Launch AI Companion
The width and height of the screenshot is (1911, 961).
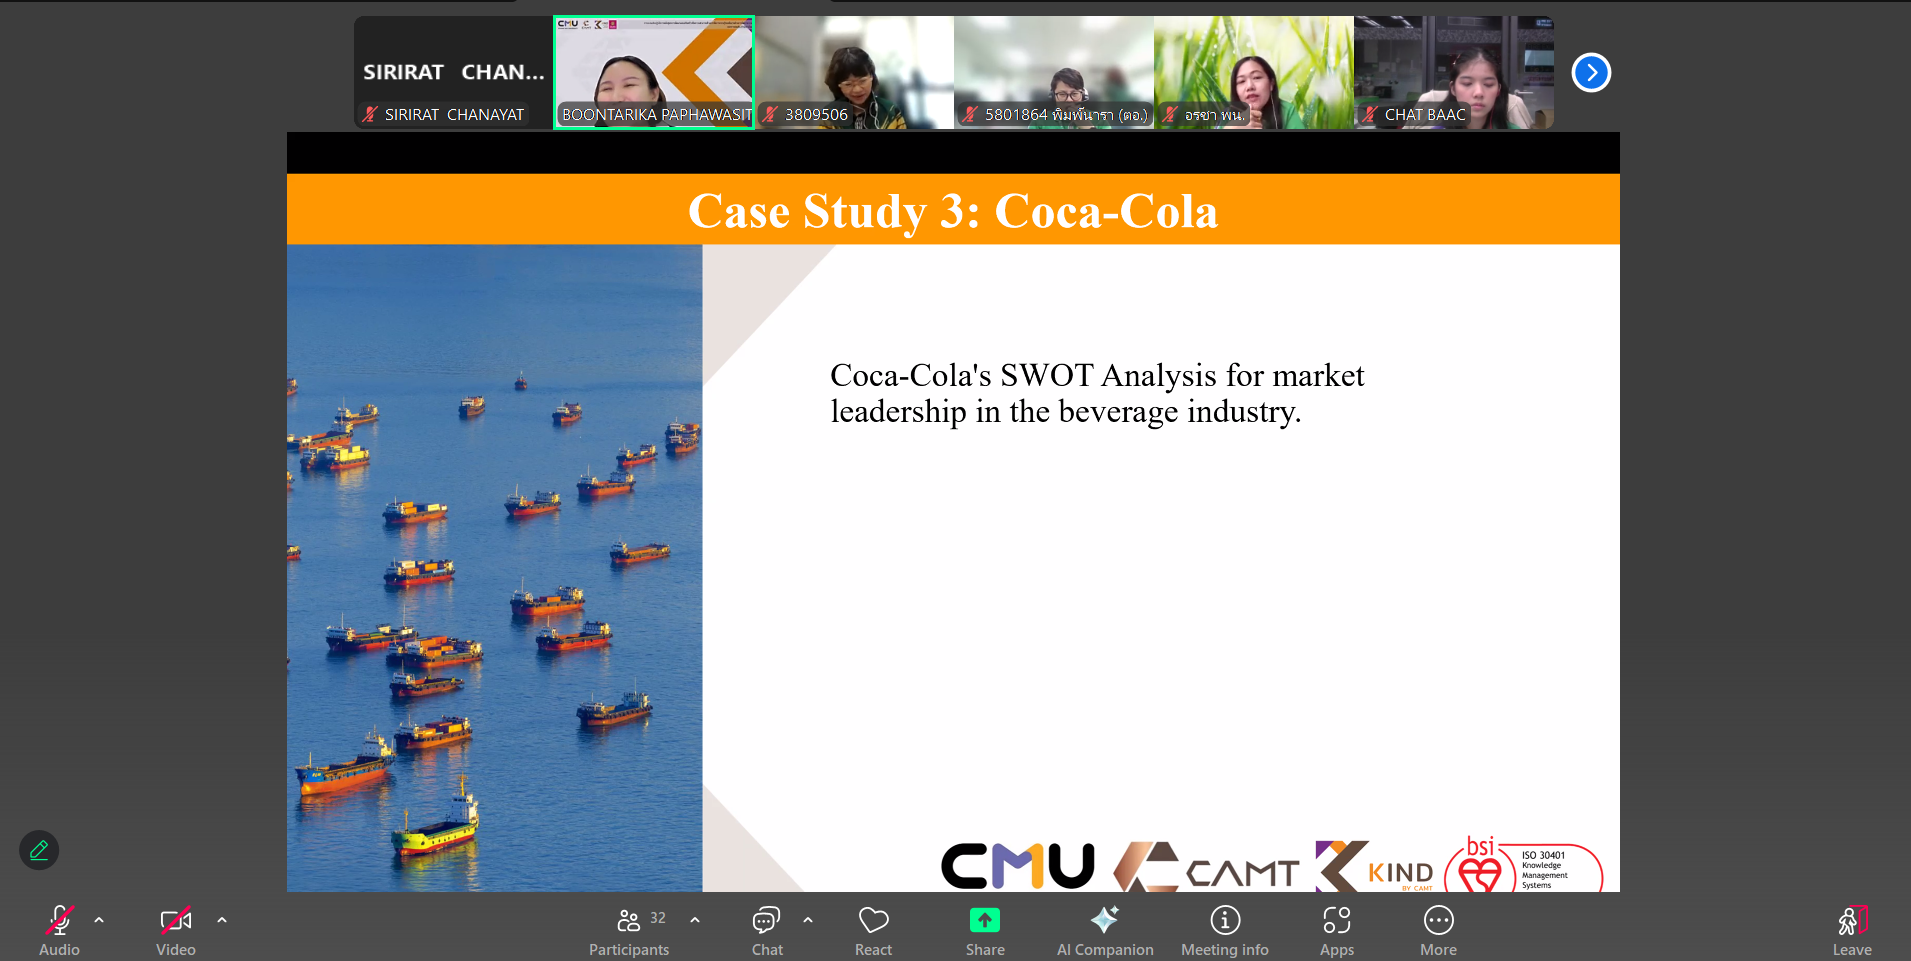pyautogui.click(x=1104, y=930)
